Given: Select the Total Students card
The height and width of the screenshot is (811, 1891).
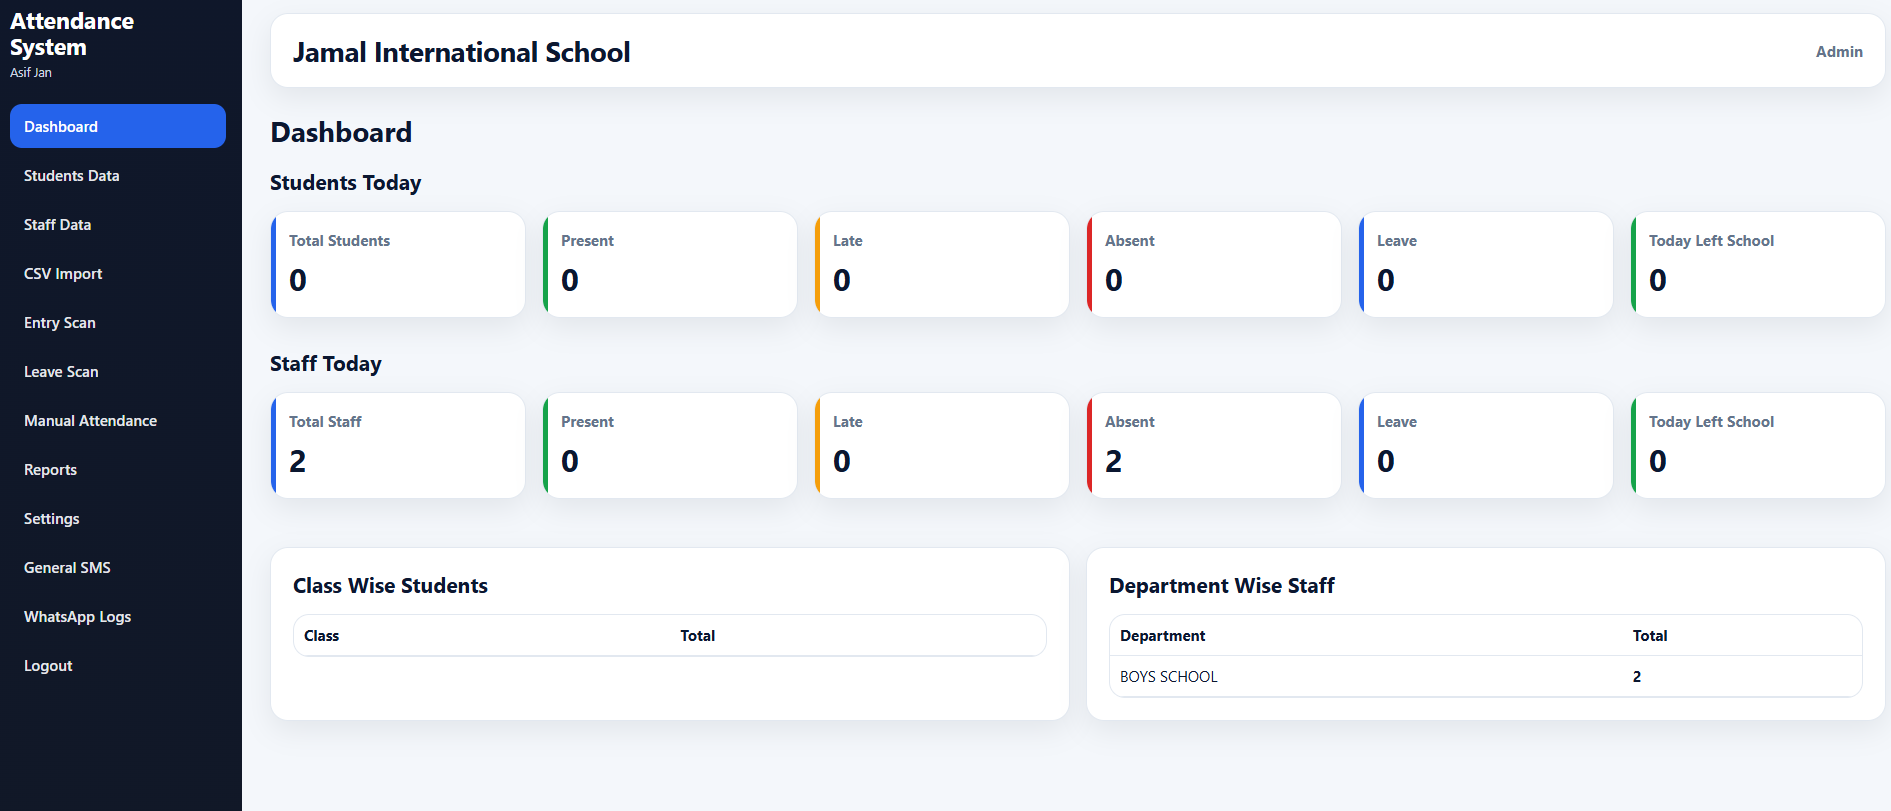Looking at the screenshot, I should [x=398, y=264].
